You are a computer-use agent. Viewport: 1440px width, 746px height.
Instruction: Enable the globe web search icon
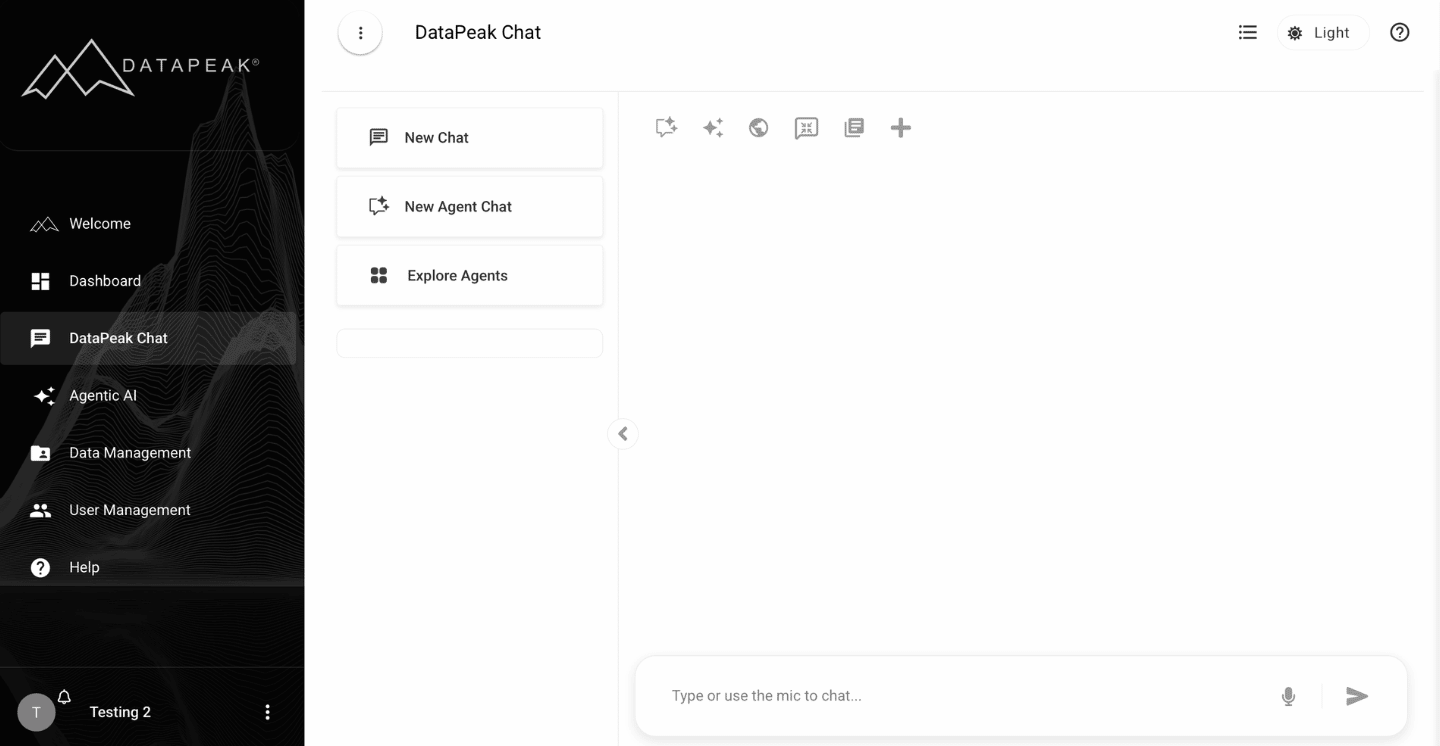[759, 127]
